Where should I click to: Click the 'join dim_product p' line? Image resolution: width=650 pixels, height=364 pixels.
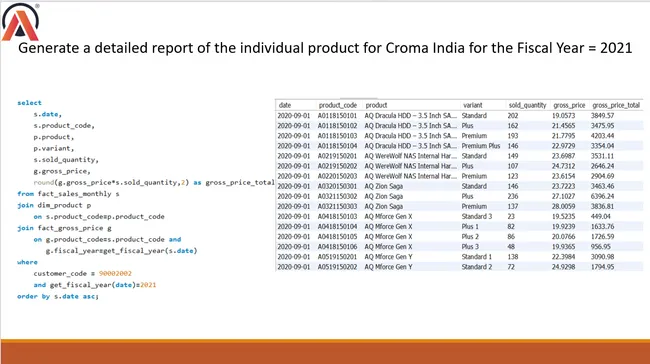[54, 205]
